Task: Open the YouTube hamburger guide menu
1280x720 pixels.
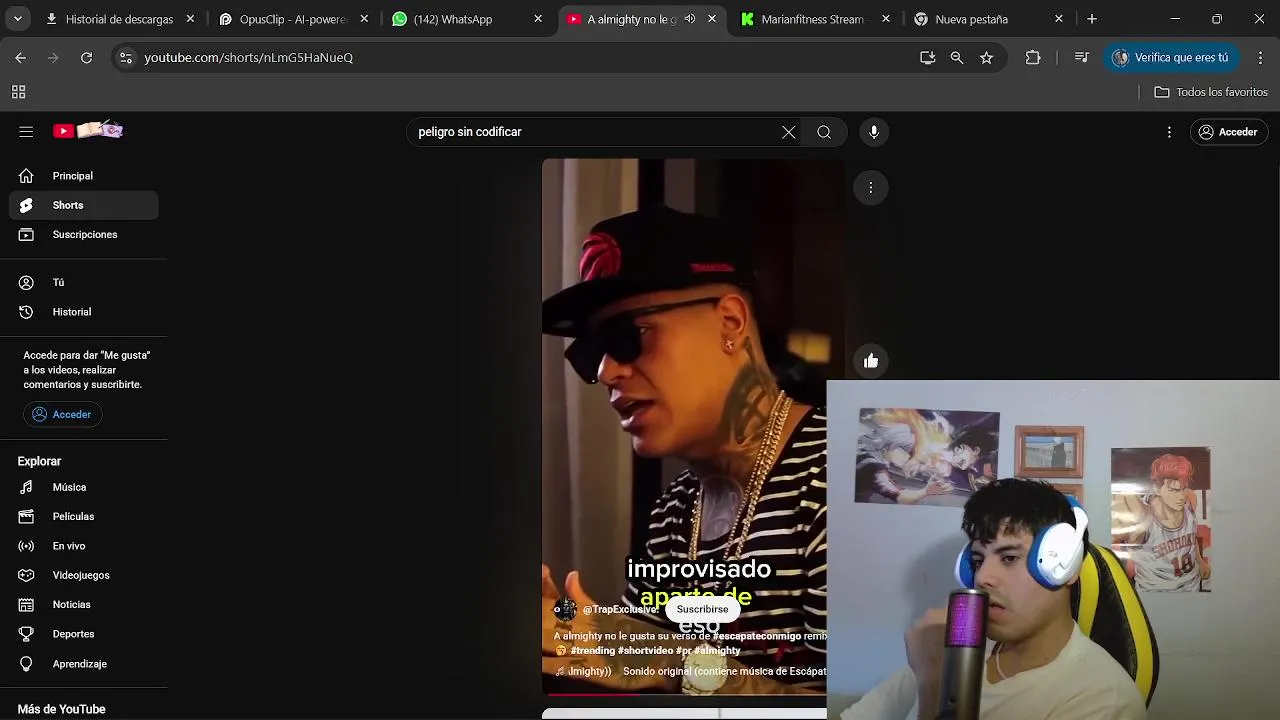Action: point(26,131)
